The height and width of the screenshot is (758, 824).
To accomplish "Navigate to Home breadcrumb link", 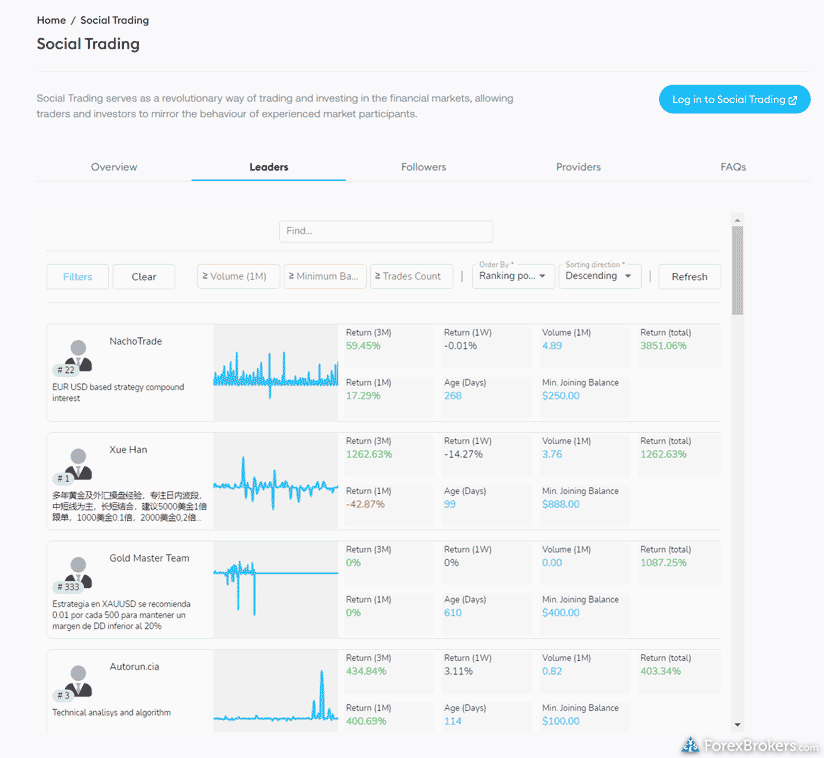I will [x=51, y=20].
